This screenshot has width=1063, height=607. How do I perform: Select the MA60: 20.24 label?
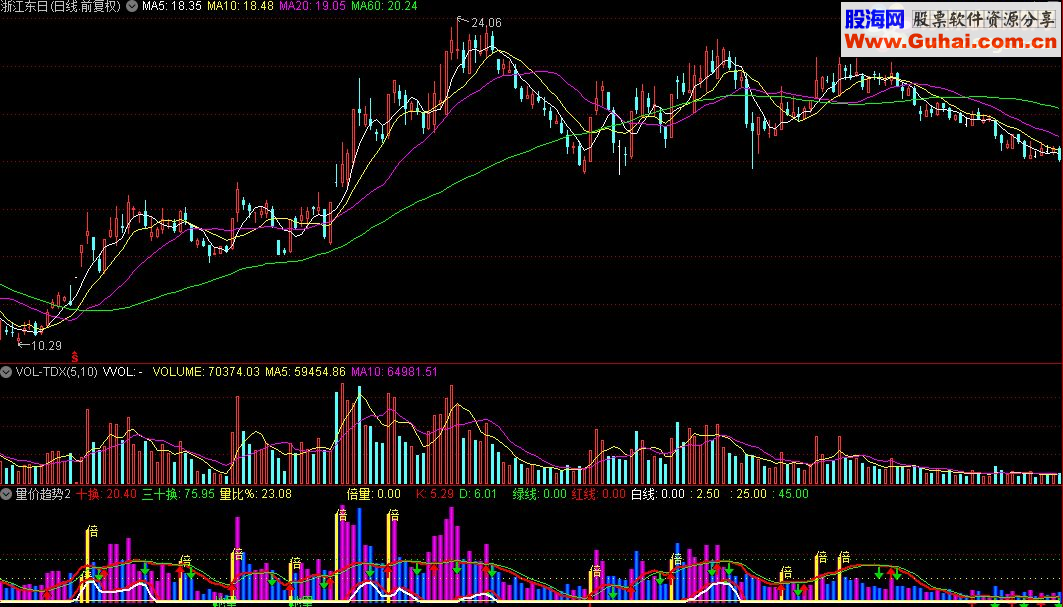tap(384, 6)
